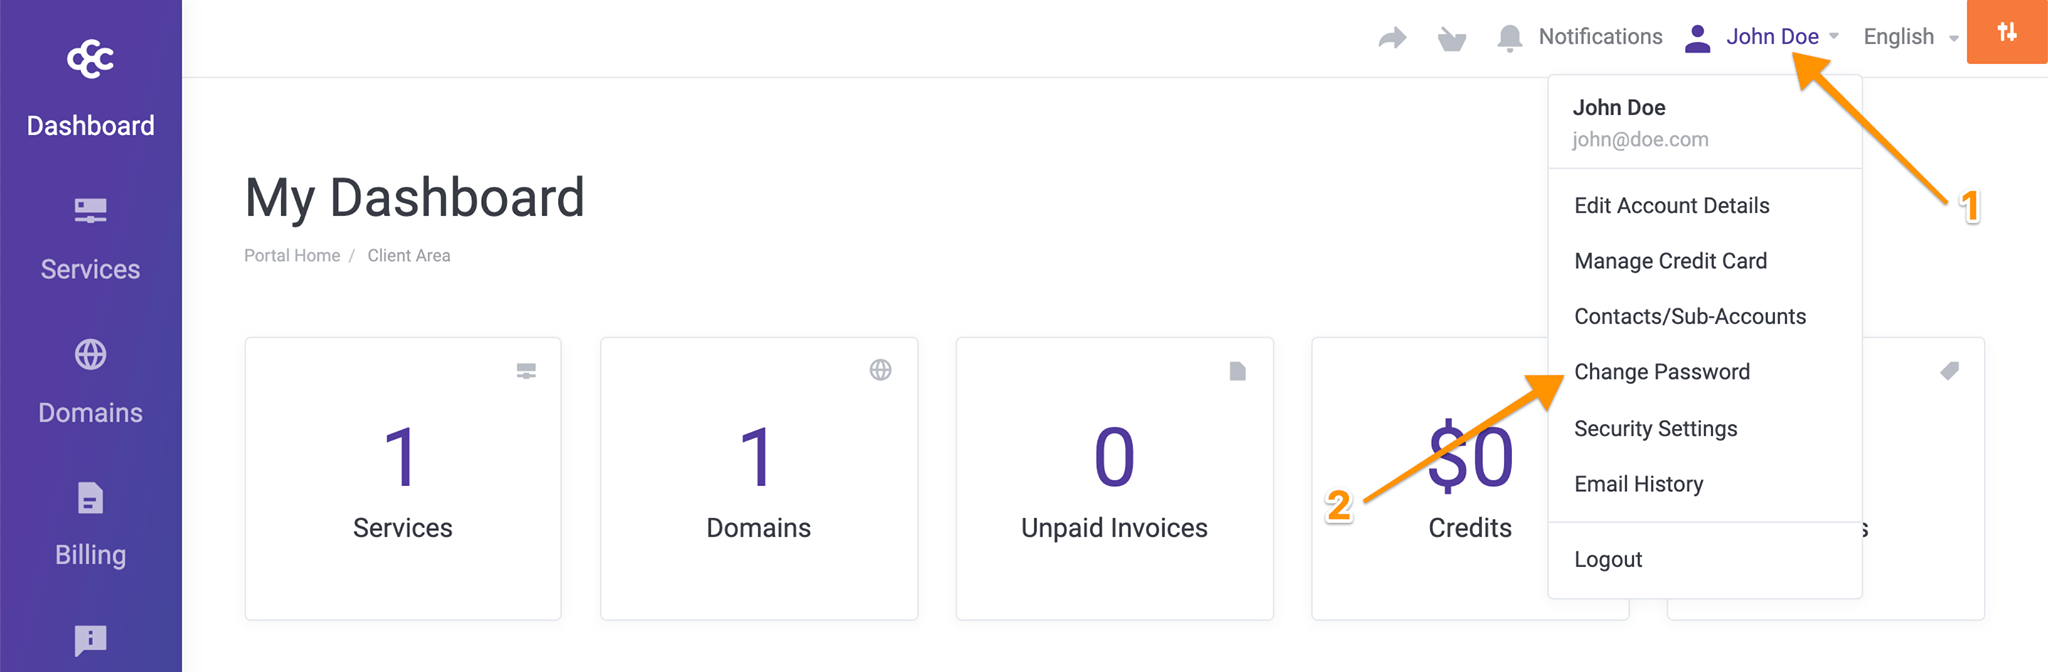Expand the John Doe account dropdown
Screen dimensions: 2048x672
pos(1771,37)
